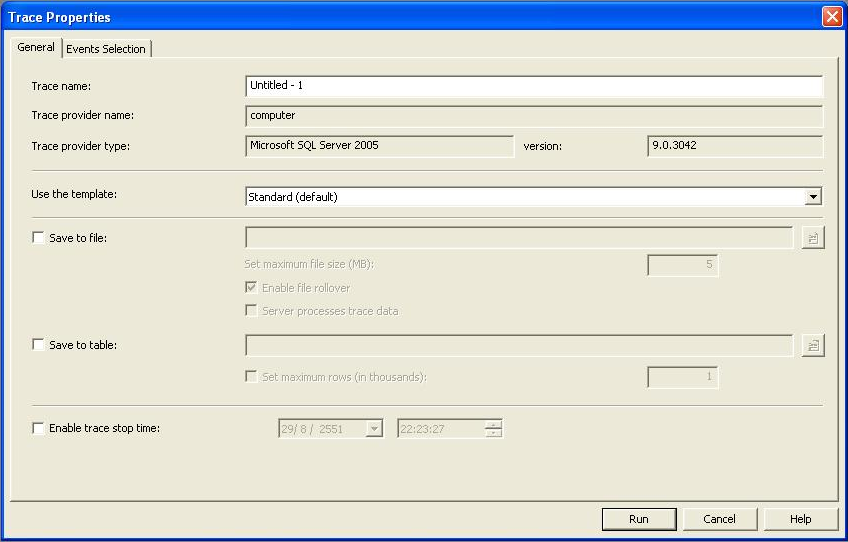848x542 pixels.
Task: Toggle Set maximum rows checkbox
Action: click(x=251, y=377)
